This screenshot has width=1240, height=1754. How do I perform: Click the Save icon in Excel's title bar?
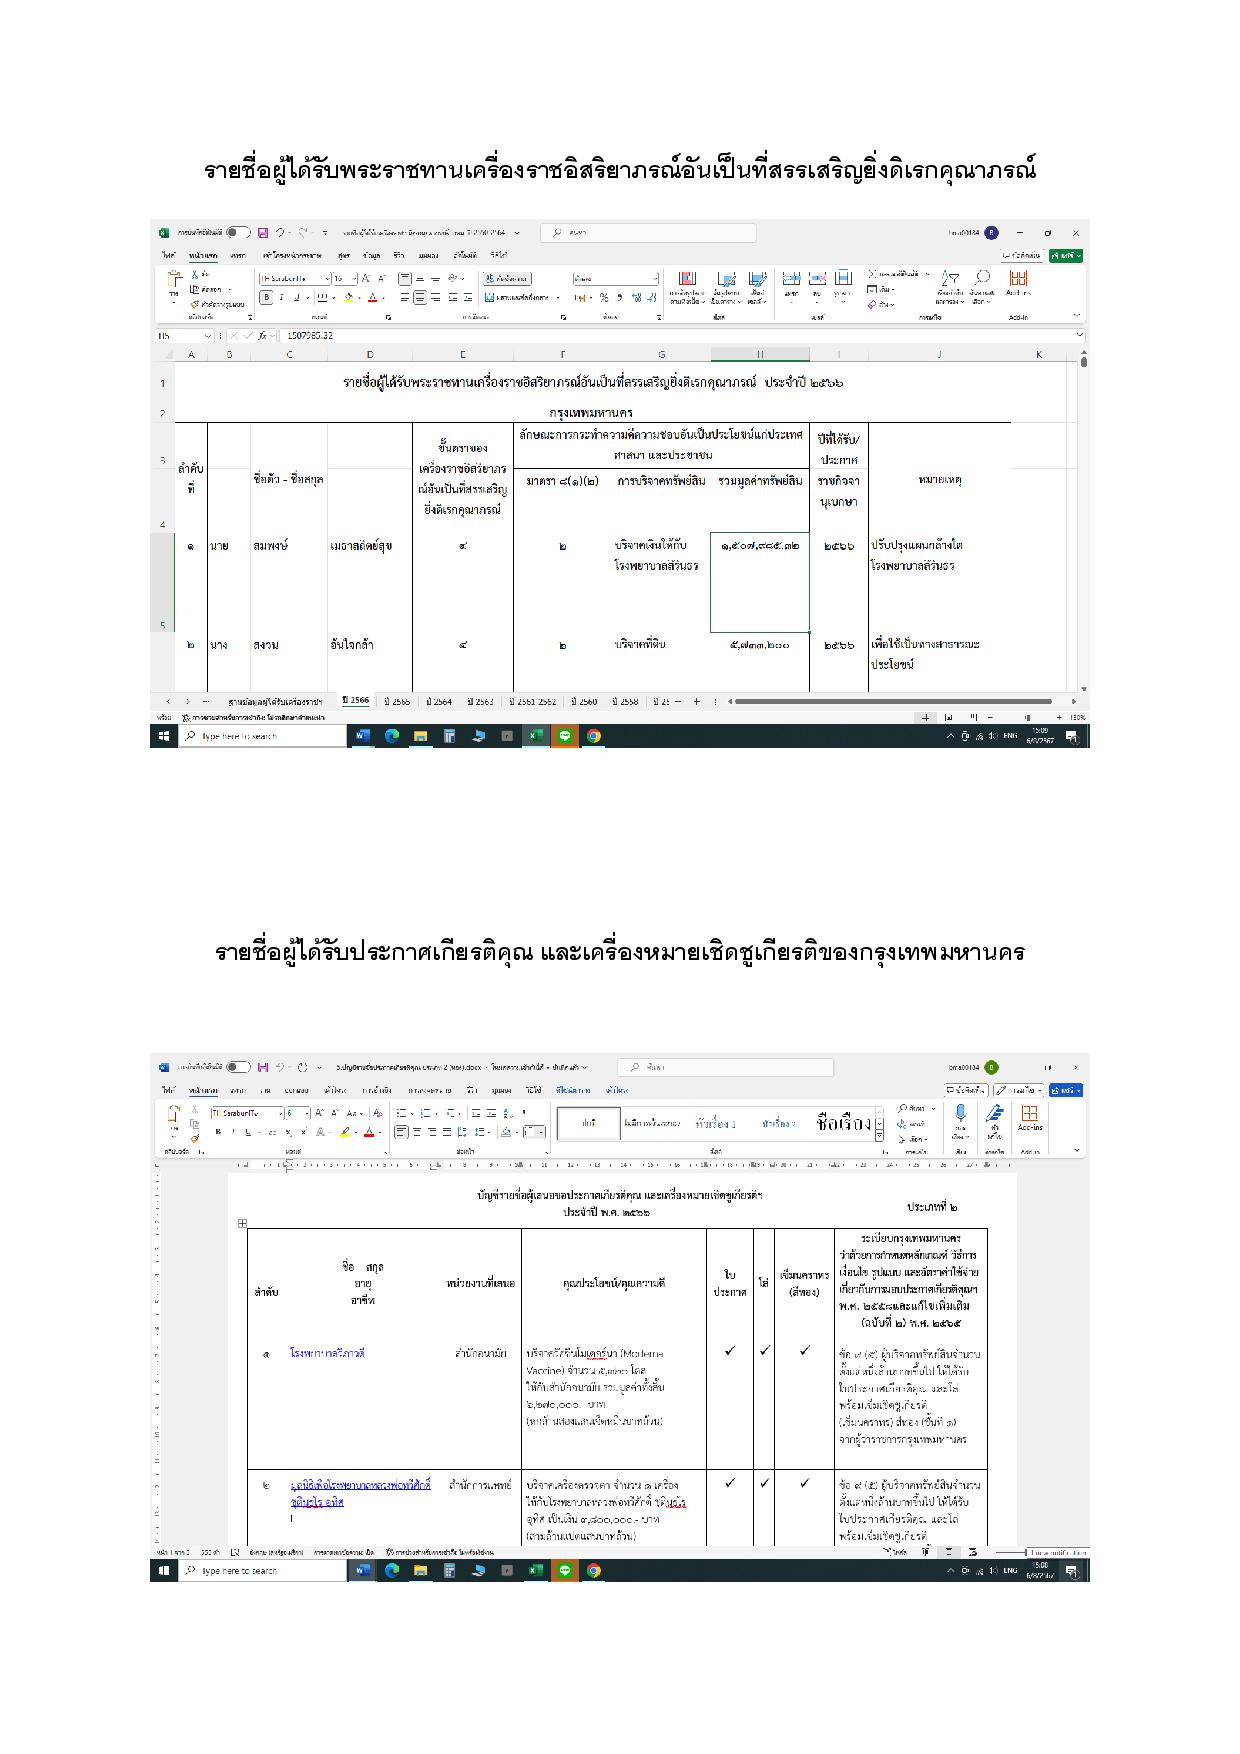coord(263,233)
